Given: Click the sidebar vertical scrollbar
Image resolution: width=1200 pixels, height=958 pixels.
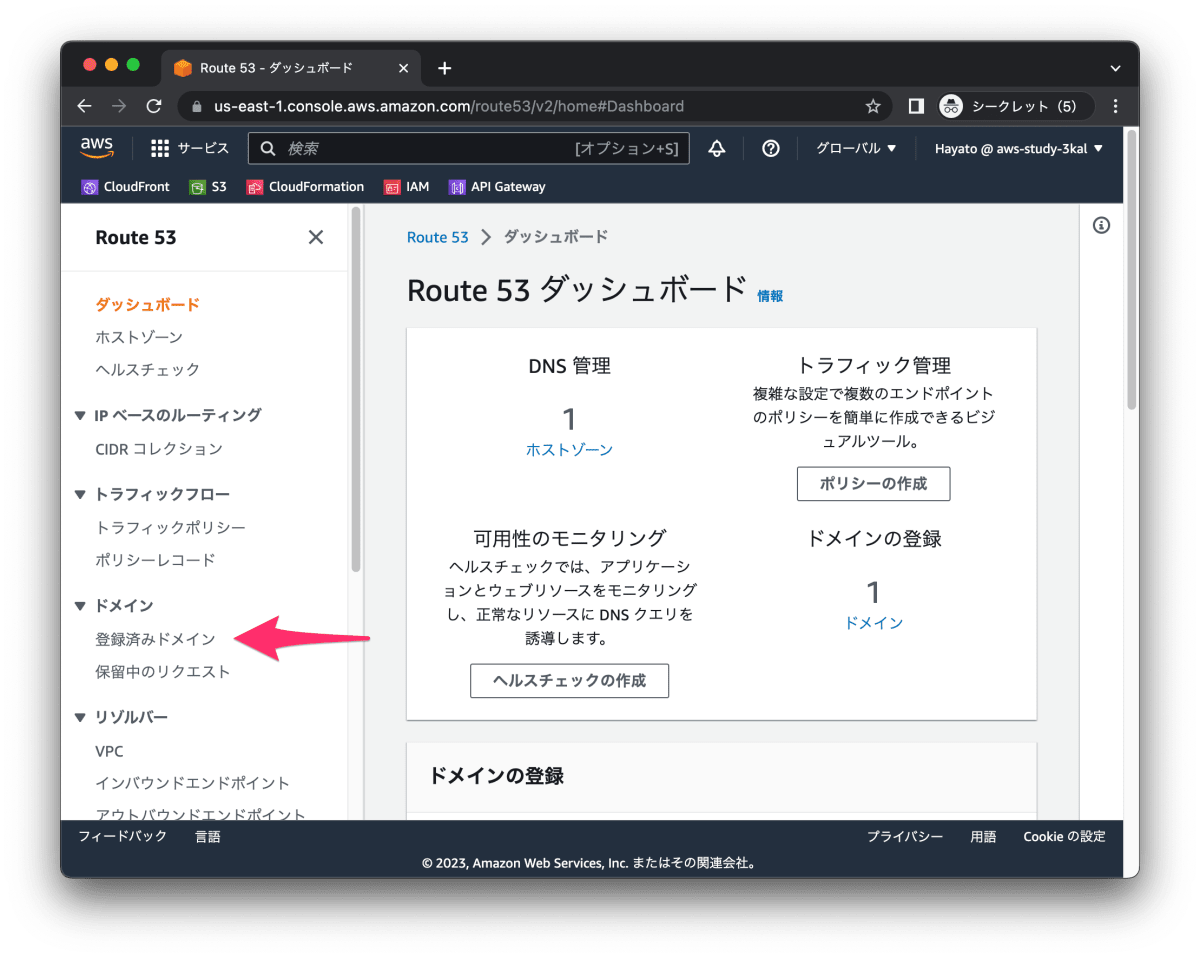Looking at the screenshot, I should pos(355,390).
